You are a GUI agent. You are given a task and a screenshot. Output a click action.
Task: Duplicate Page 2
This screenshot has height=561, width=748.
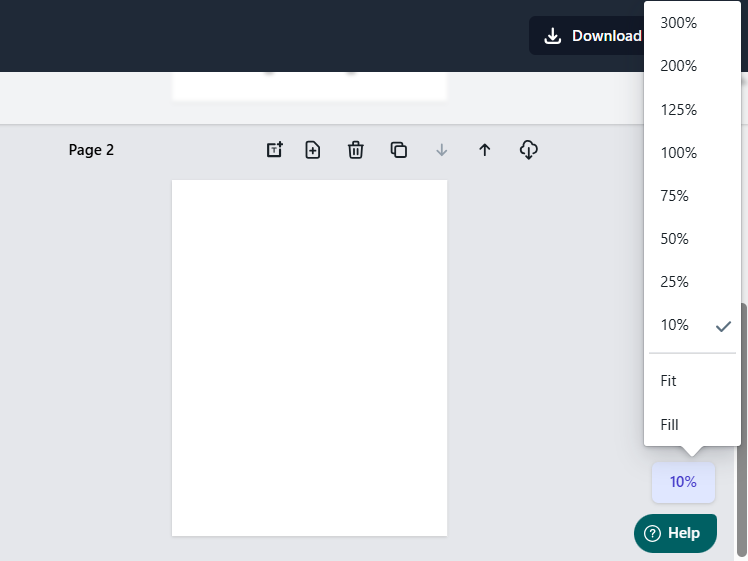398,150
